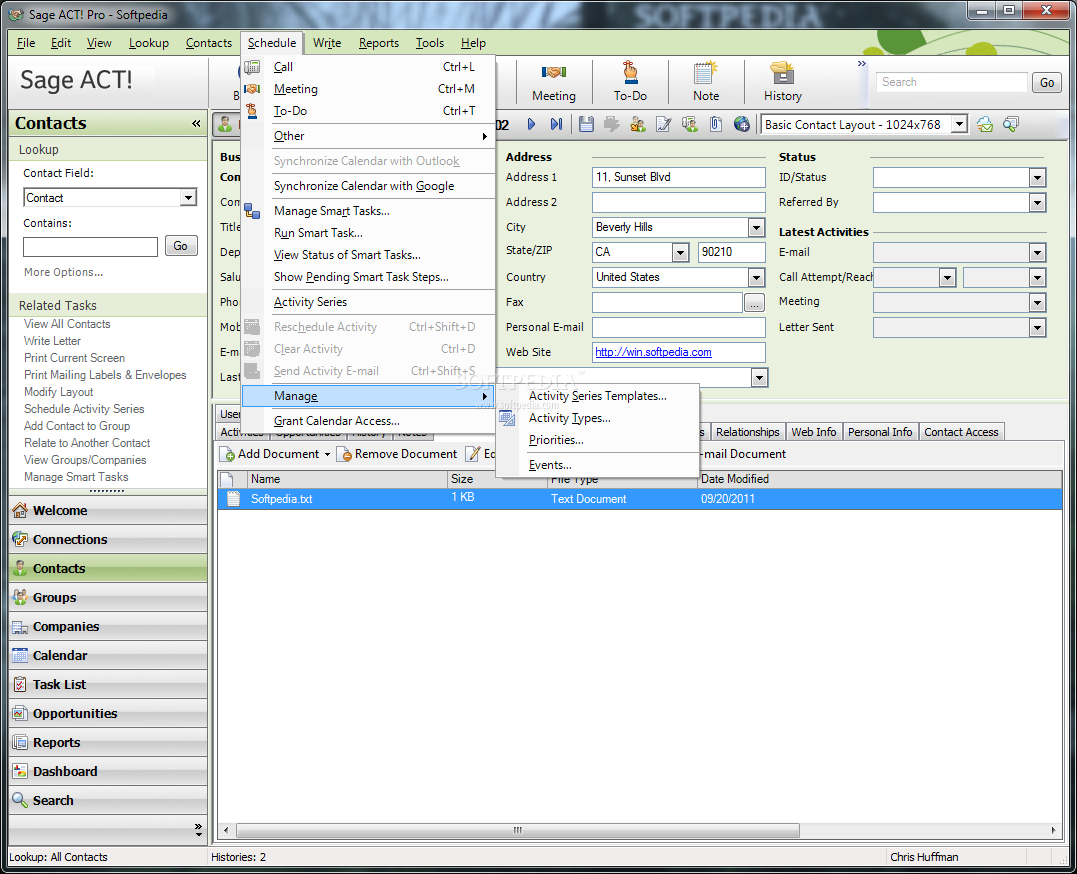
Task: Expand the State CA dropdown arrow
Action: [x=680, y=252]
